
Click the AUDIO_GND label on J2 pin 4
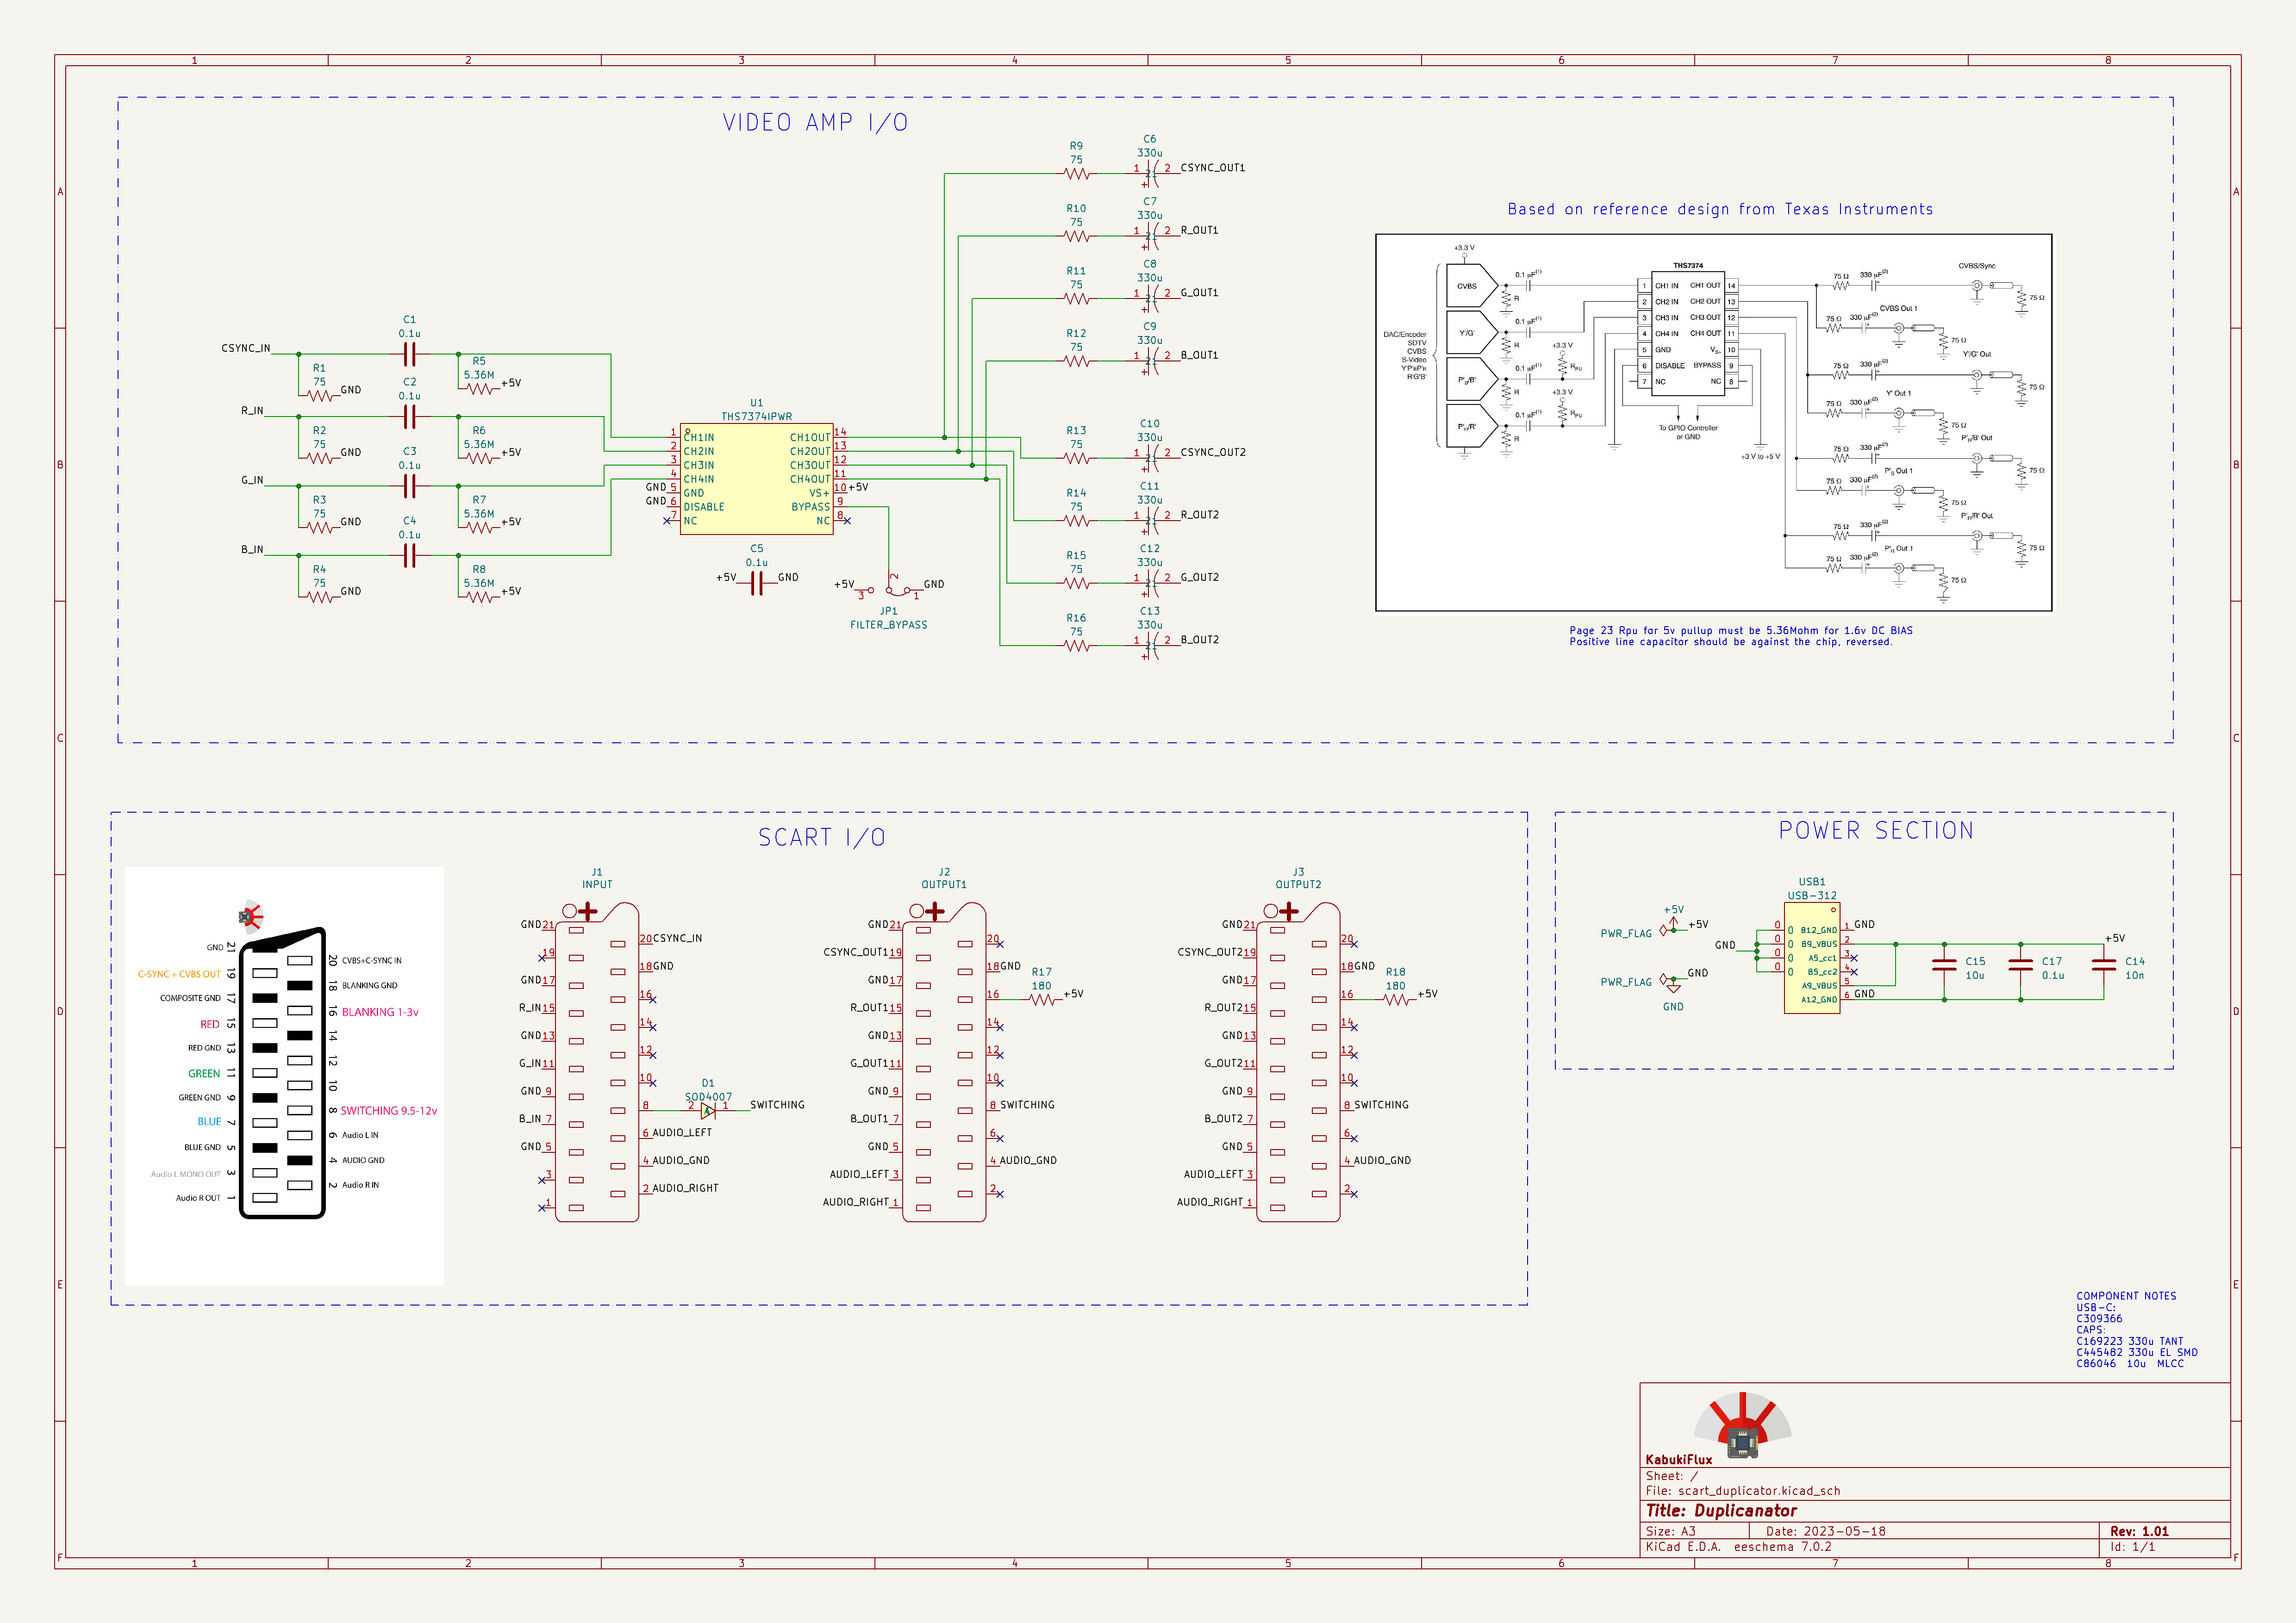tap(1028, 1161)
